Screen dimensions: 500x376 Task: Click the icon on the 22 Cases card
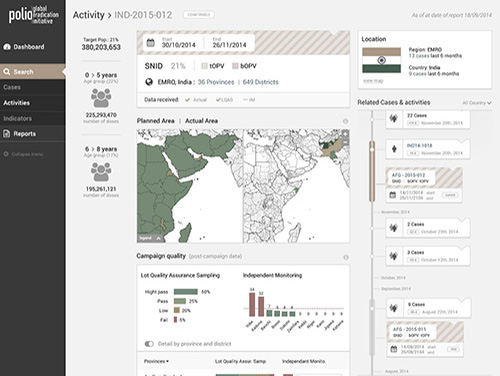point(394,118)
